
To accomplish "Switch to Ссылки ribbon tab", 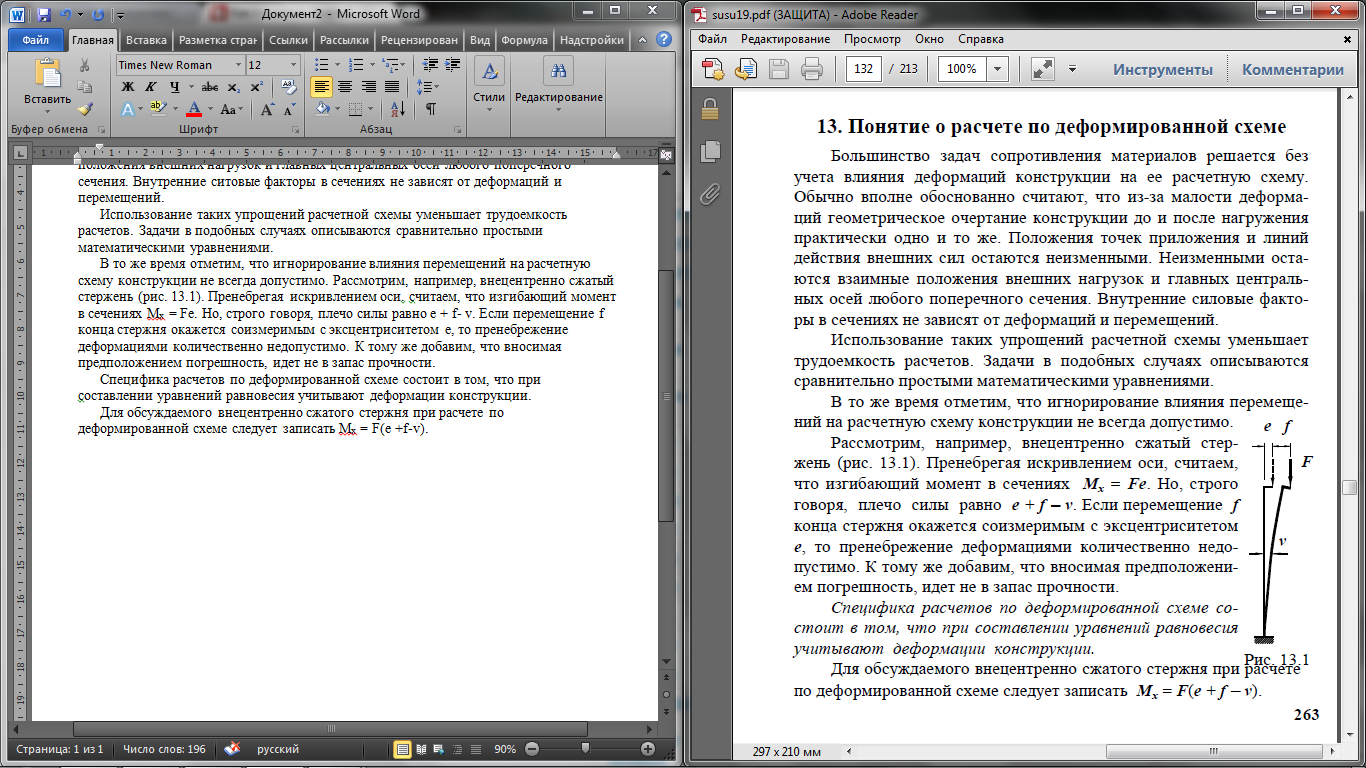I will pos(289,40).
